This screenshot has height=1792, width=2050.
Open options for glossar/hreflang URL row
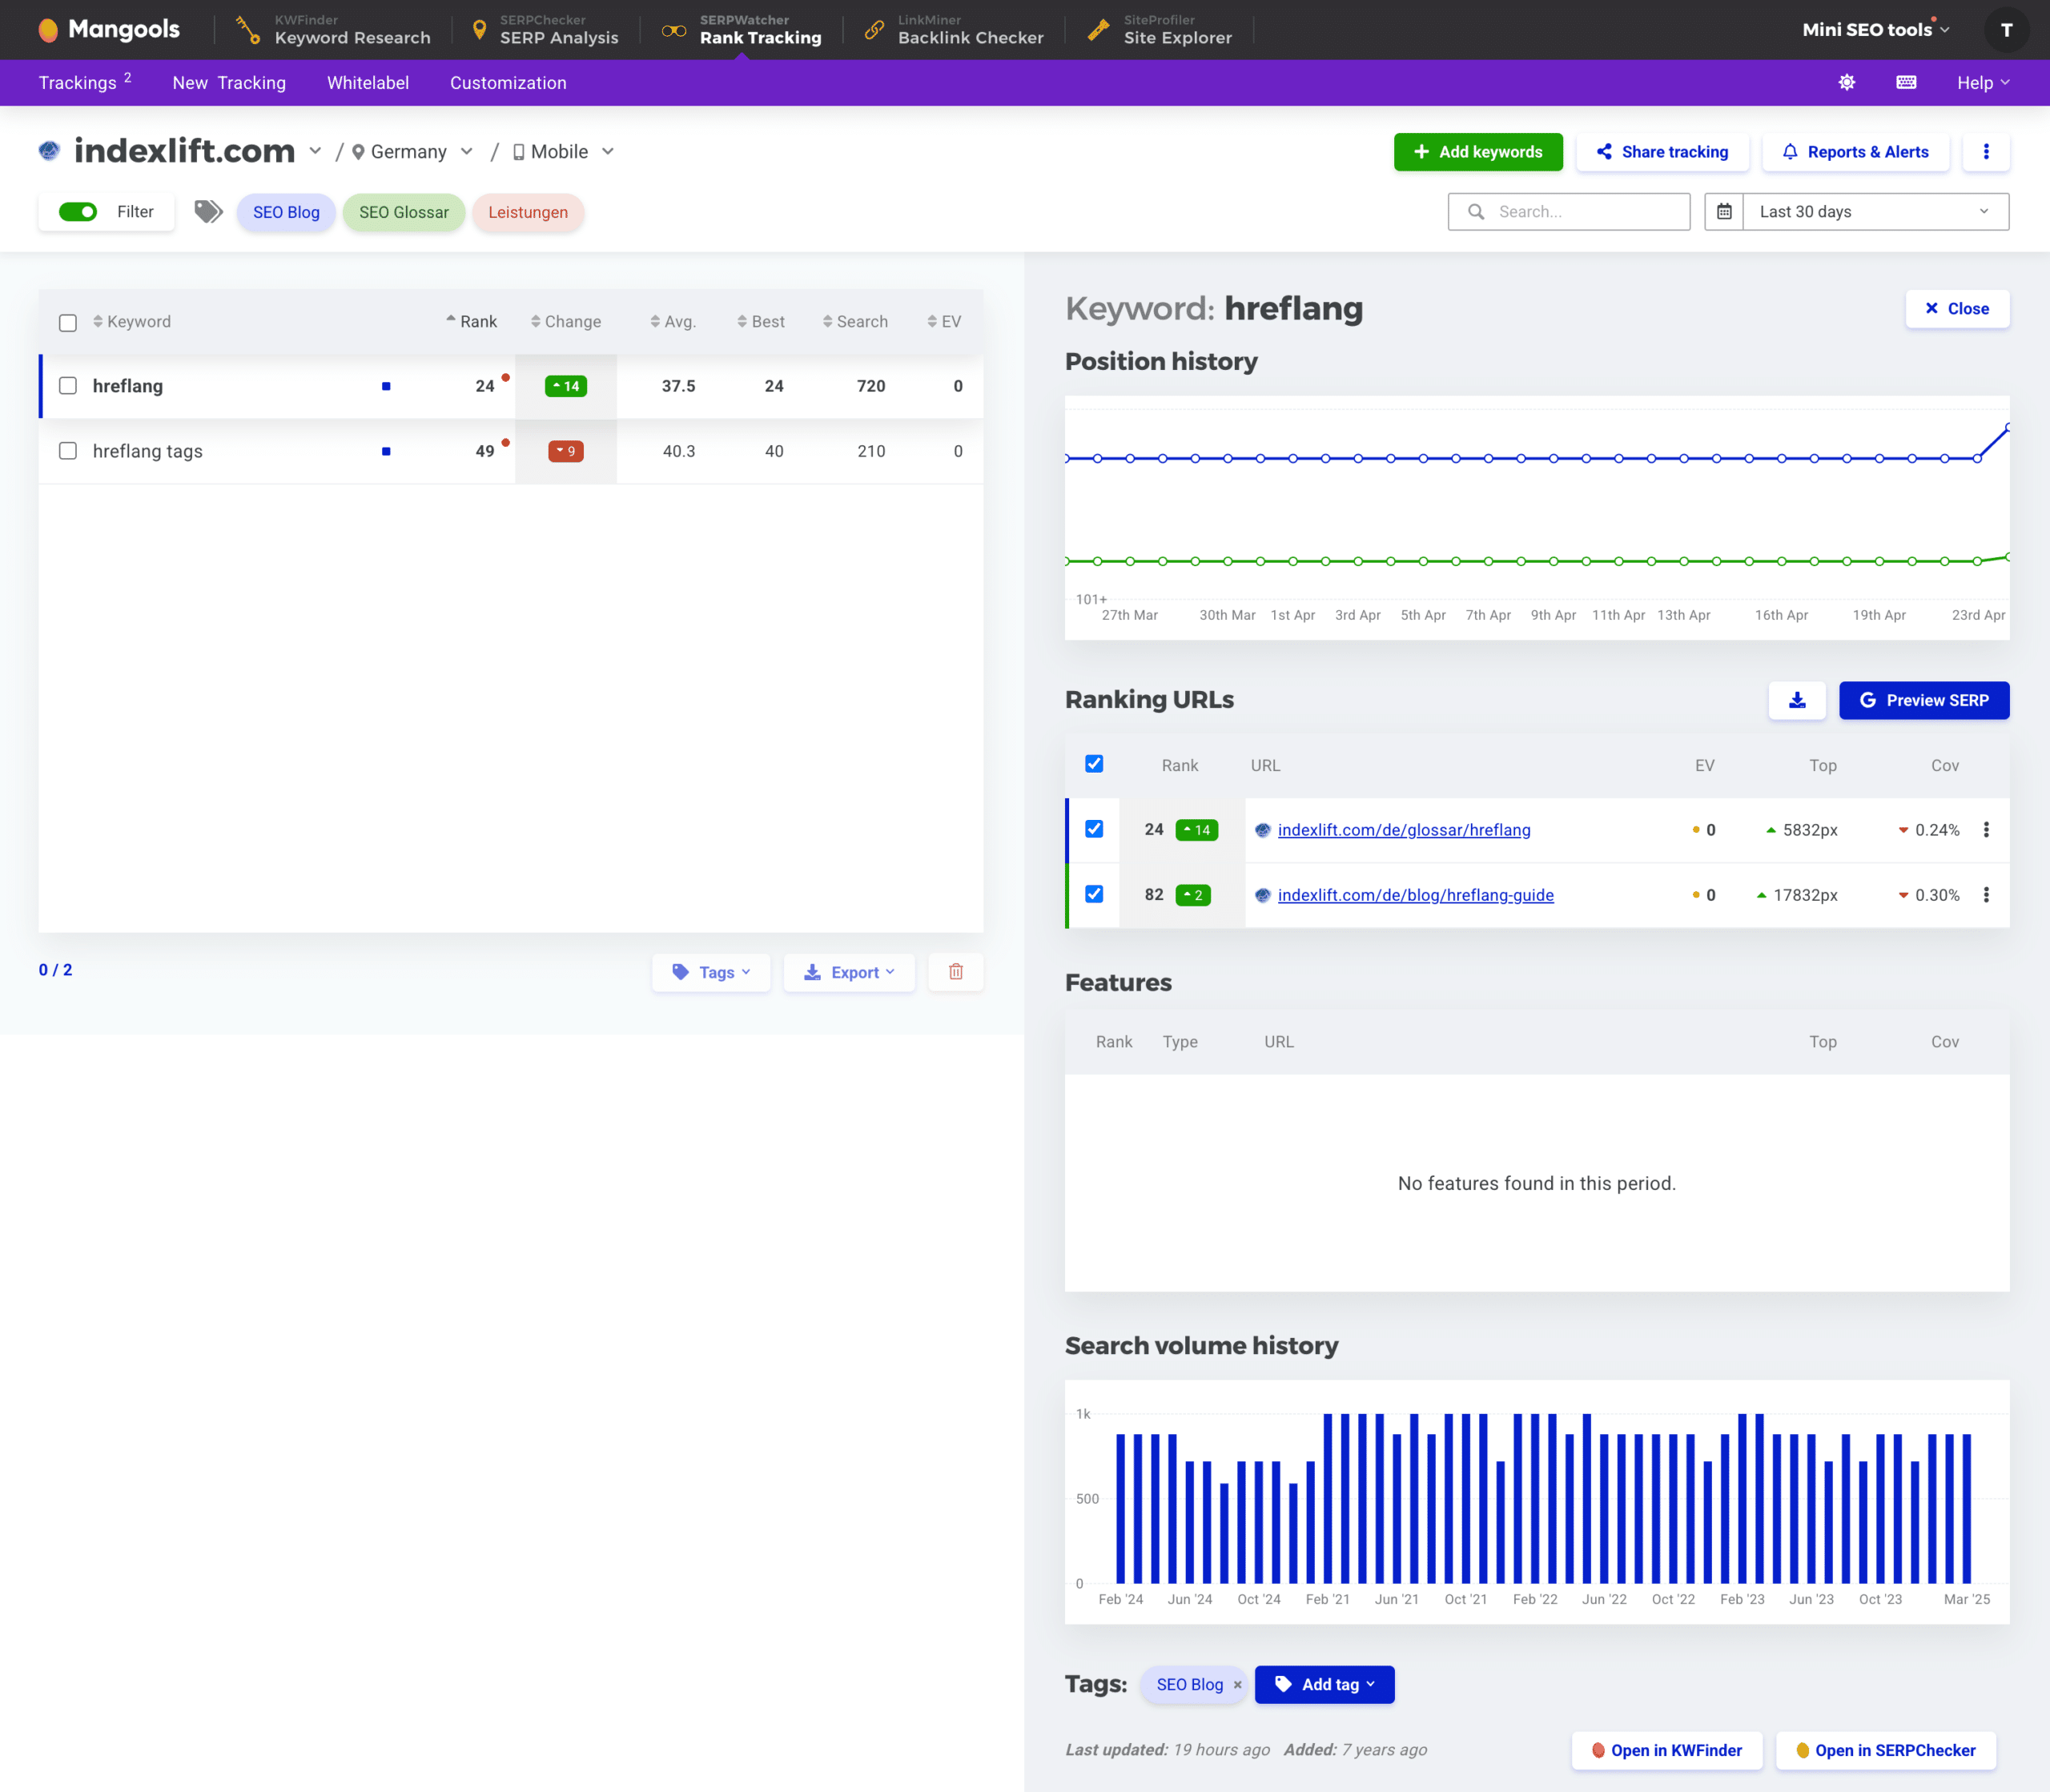pos(1986,830)
